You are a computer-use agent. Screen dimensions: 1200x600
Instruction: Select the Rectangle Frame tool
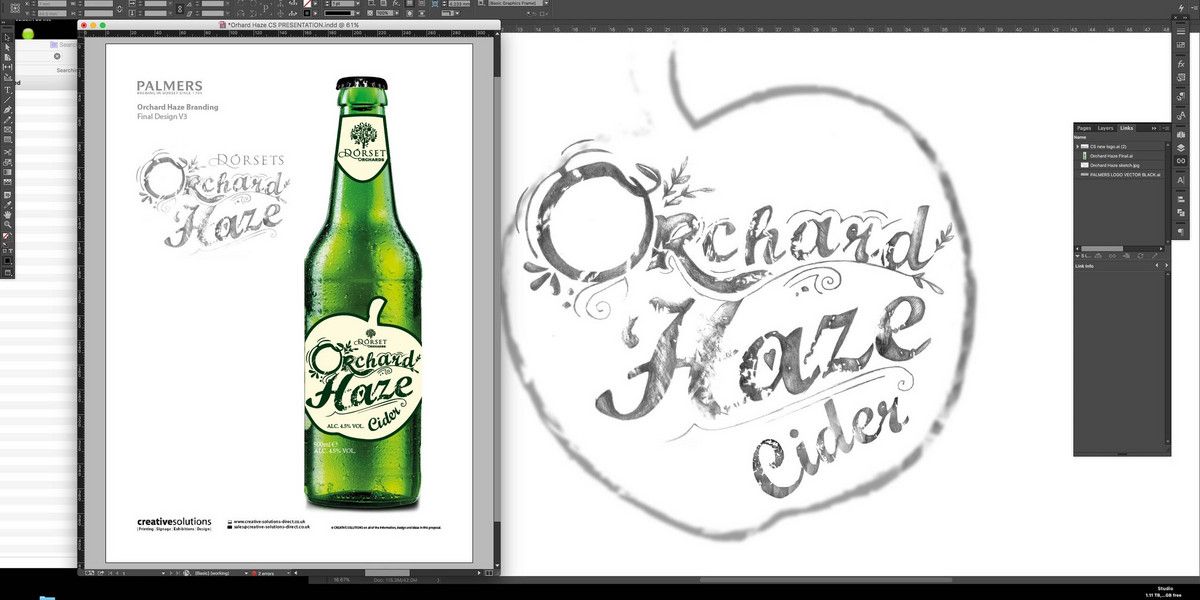click(8, 127)
